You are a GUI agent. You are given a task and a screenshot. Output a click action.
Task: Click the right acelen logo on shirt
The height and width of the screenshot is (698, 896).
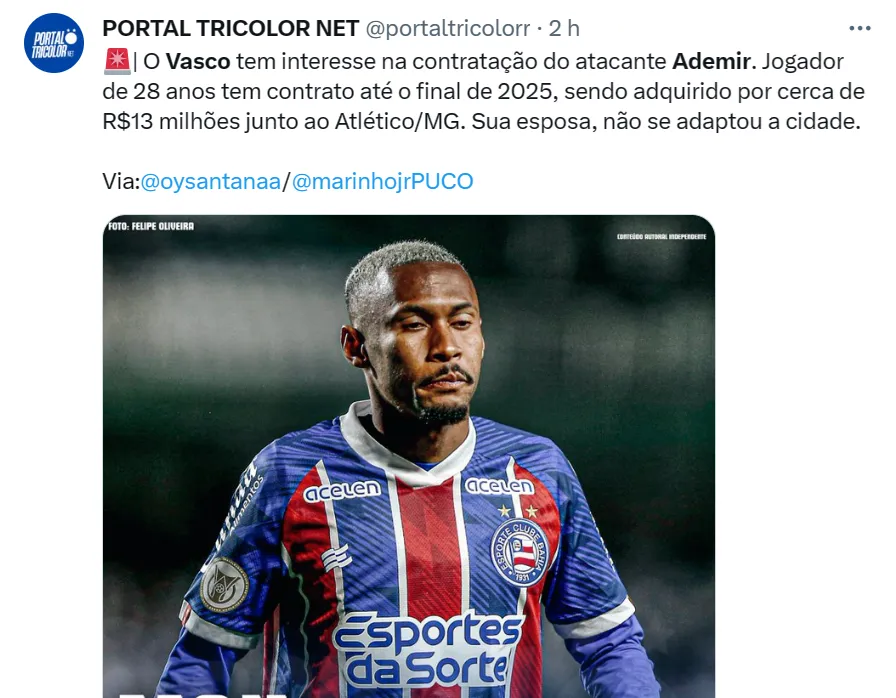499,486
